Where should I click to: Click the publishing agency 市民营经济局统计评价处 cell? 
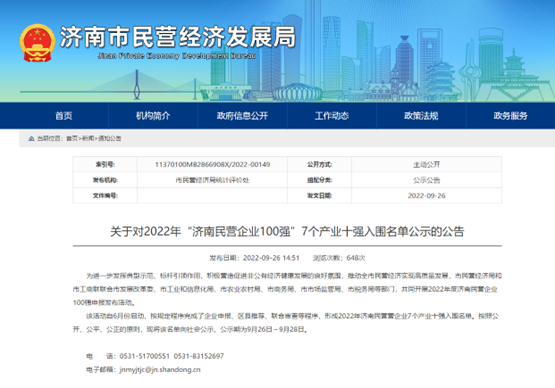click(x=212, y=180)
